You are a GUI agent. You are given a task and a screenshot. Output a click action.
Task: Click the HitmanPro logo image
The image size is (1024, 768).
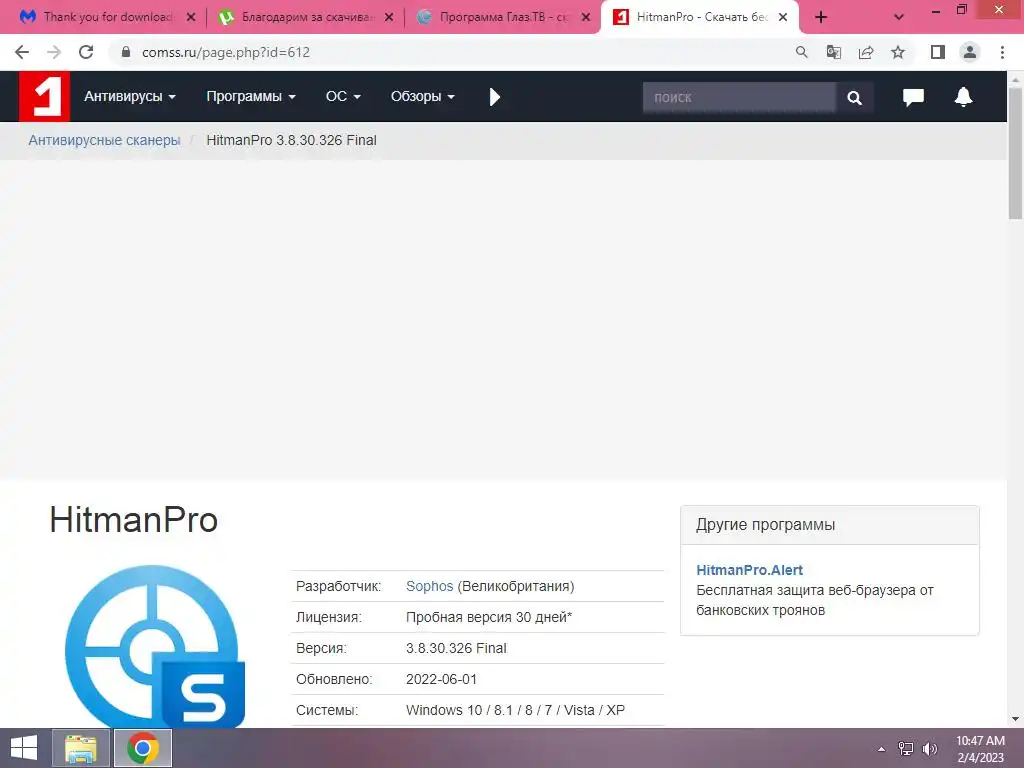click(x=155, y=647)
